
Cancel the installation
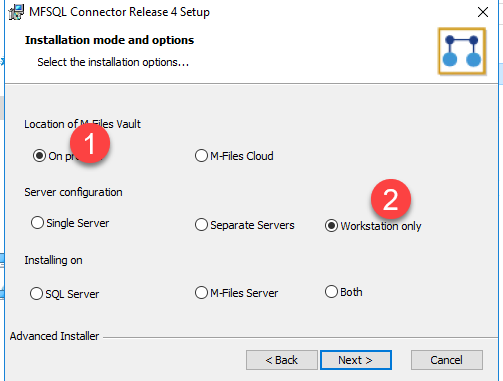pos(447,360)
